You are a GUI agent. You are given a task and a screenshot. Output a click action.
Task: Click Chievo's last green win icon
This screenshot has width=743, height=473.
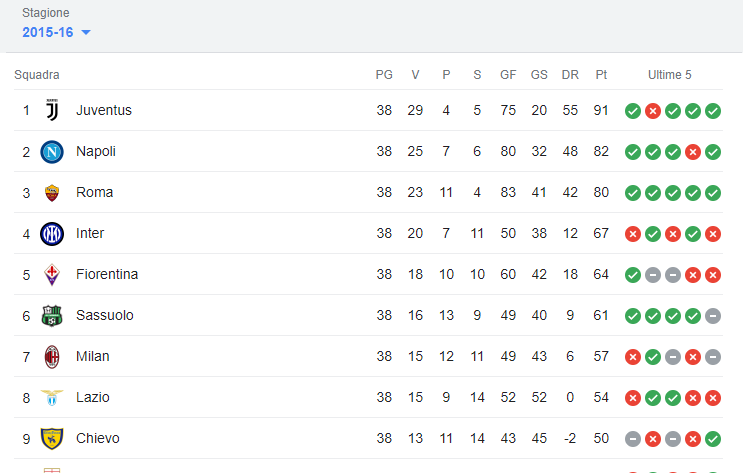click(713, 439)
